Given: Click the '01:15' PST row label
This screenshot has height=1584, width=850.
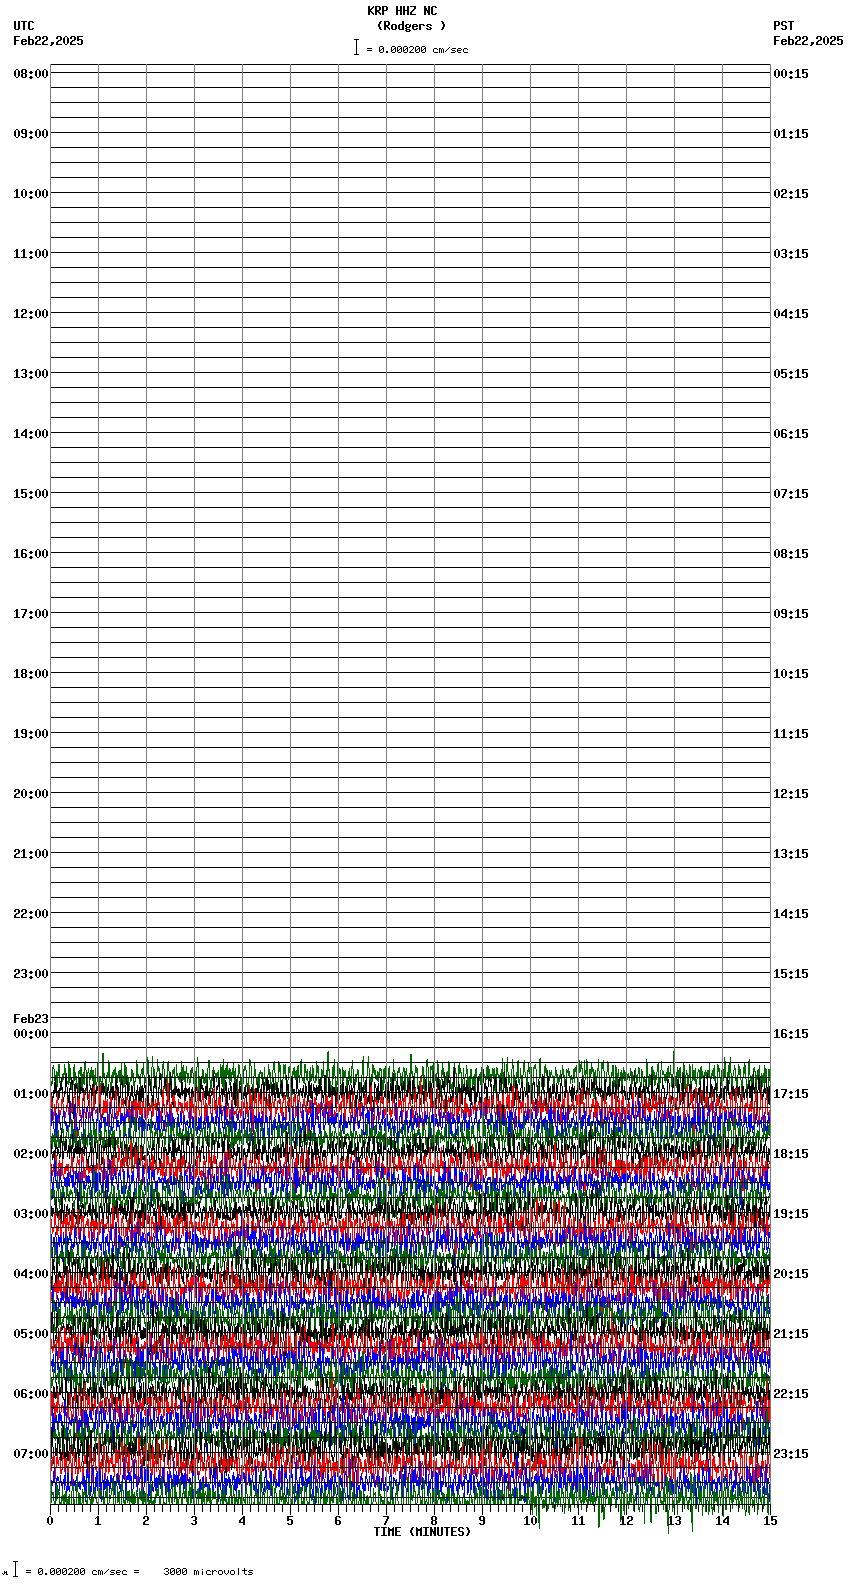Looking at the screenshot, I should click(x=791, y=134).
